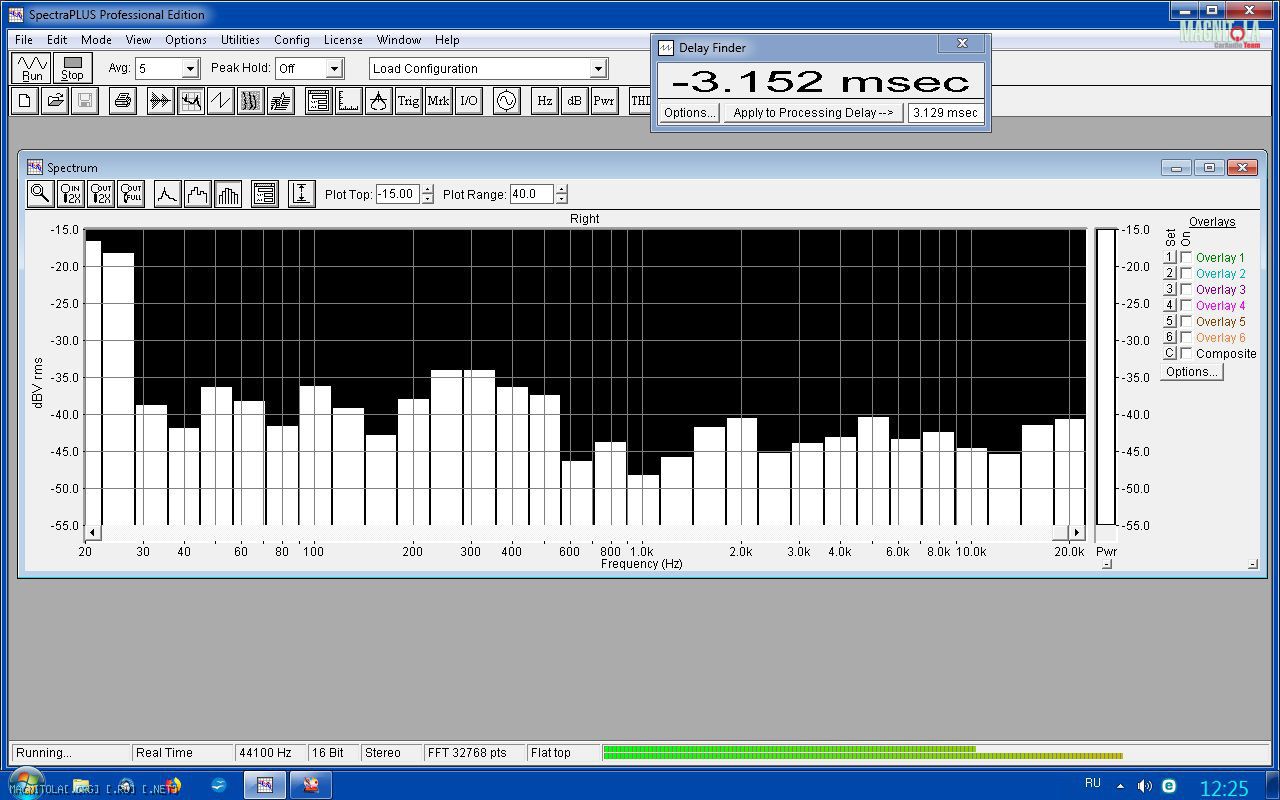Click the Hz peak frequency utility button
This screenshot has height=800, width=1280.
tap(545, 101)
